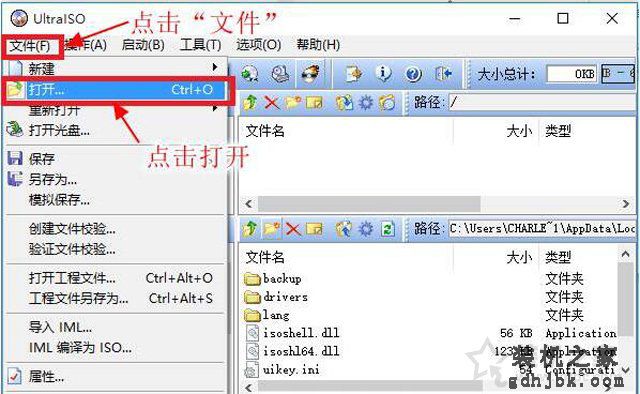Click the exit door icon in toolbar

point(444,74)
